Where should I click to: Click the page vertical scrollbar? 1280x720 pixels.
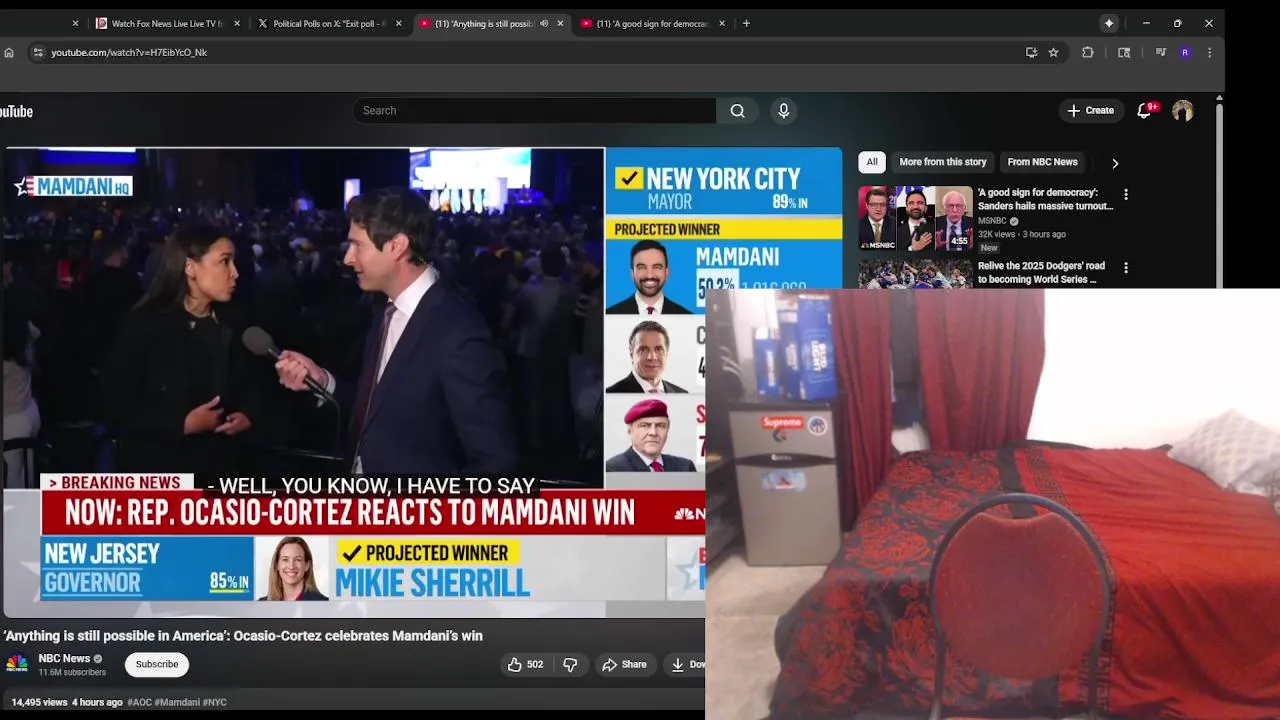pyautogui.click(x=1219, y=195)
